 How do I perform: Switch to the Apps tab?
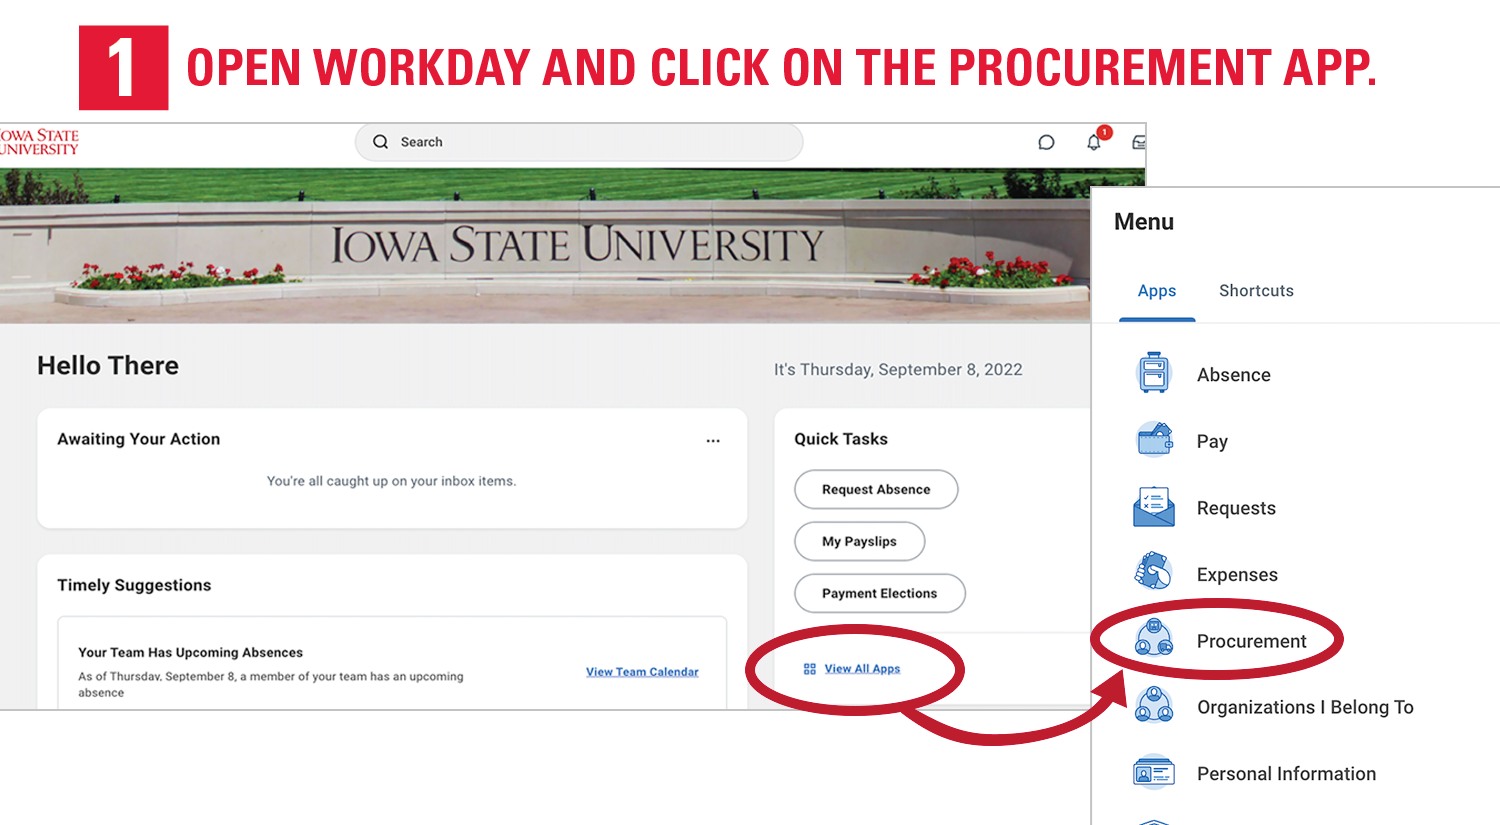(1157, 291)
